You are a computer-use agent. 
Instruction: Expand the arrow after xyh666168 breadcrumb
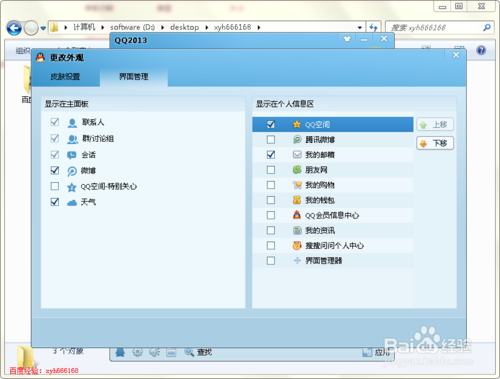[x=259, y=28]
